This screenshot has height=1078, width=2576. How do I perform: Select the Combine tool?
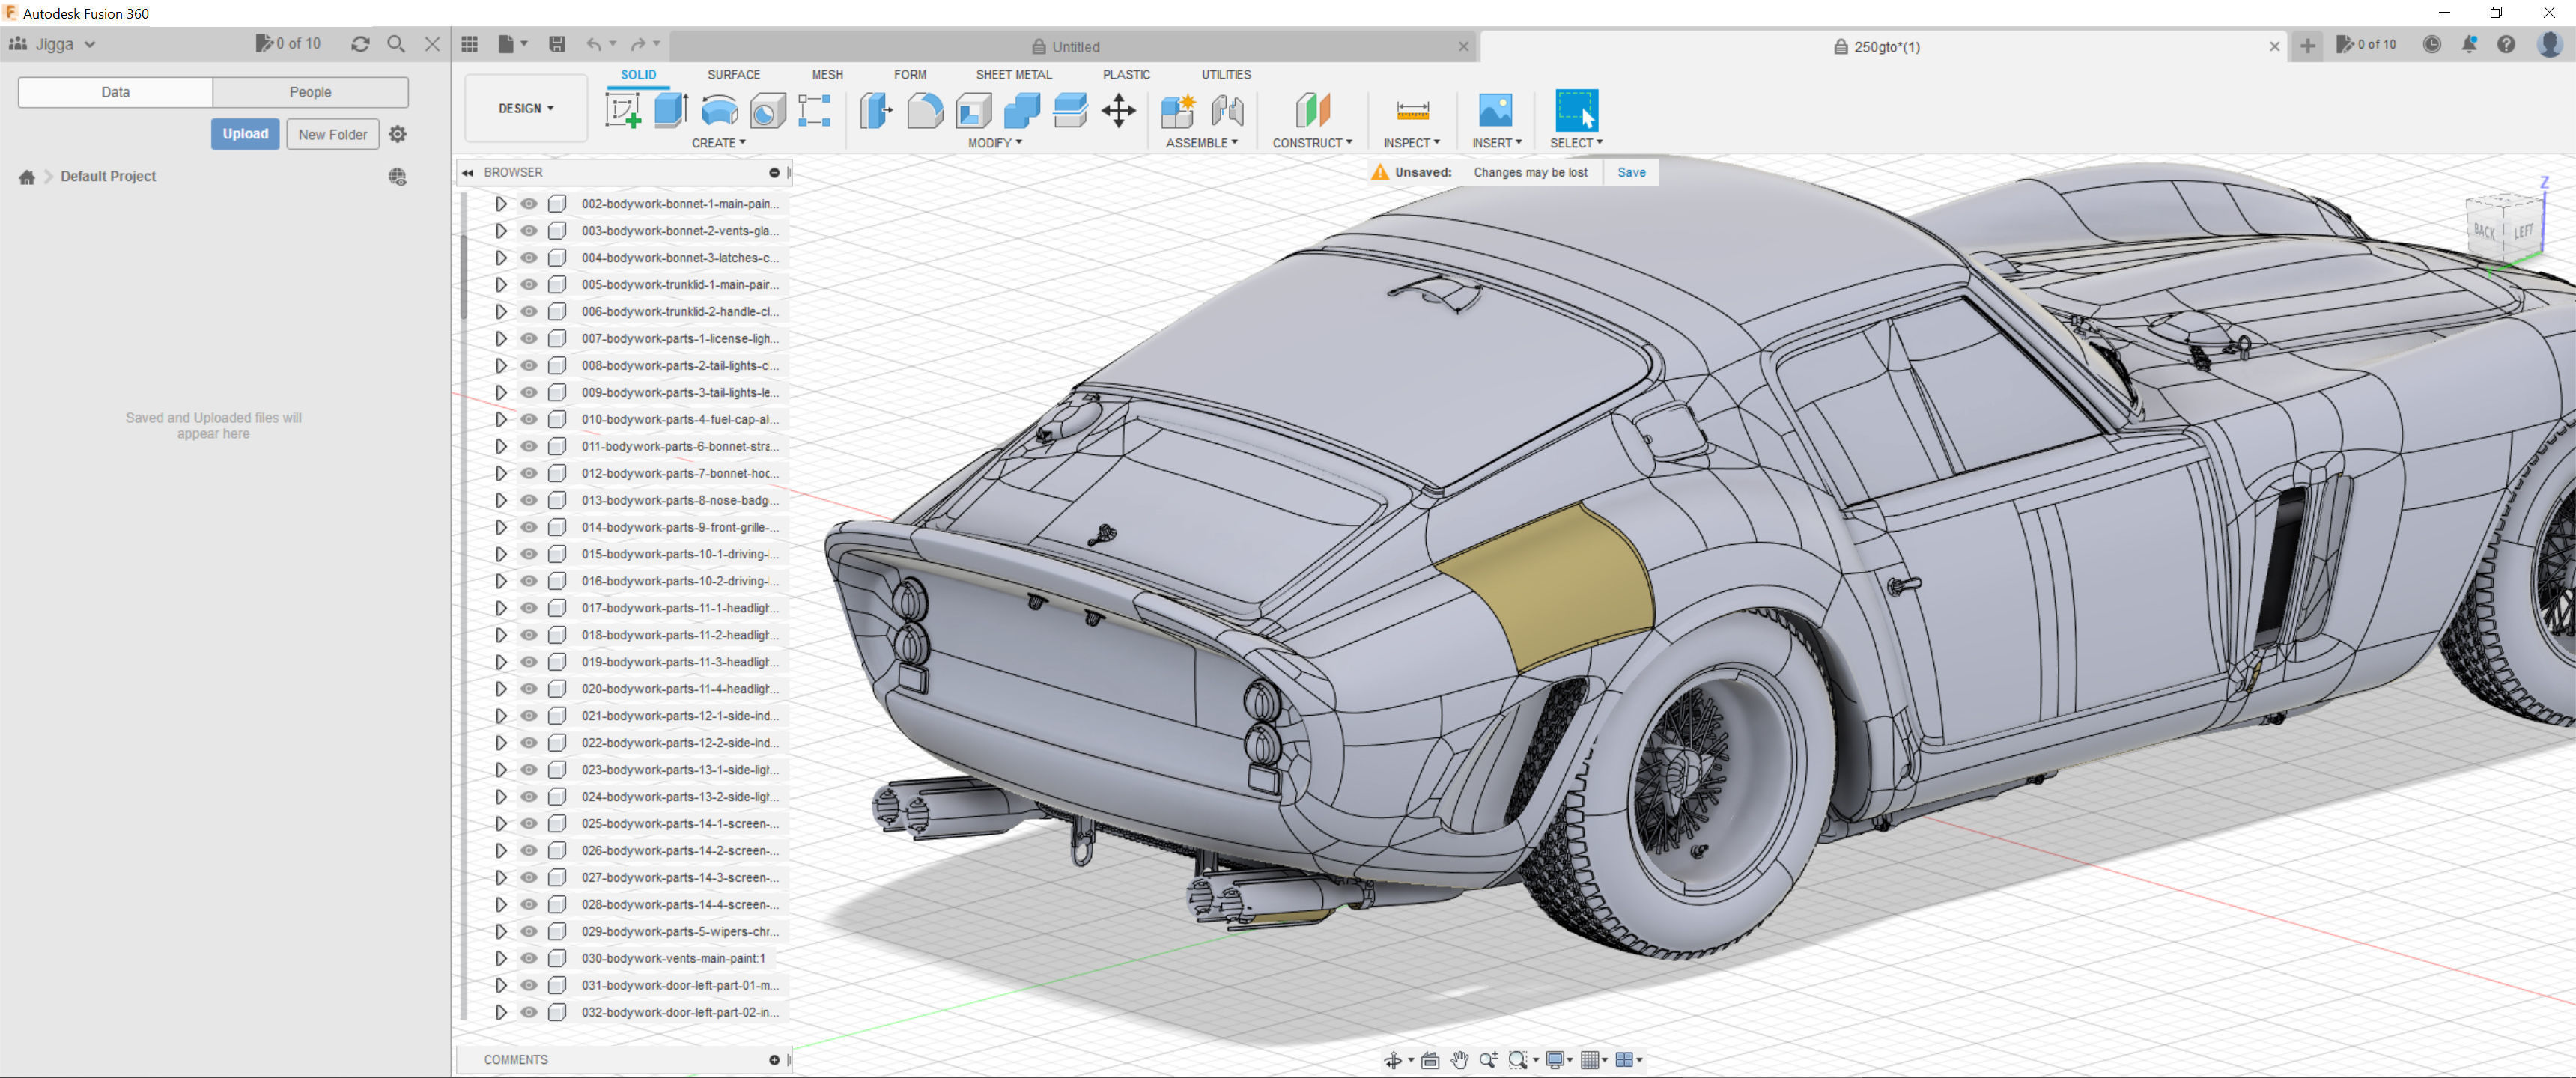pos(1022,110)
